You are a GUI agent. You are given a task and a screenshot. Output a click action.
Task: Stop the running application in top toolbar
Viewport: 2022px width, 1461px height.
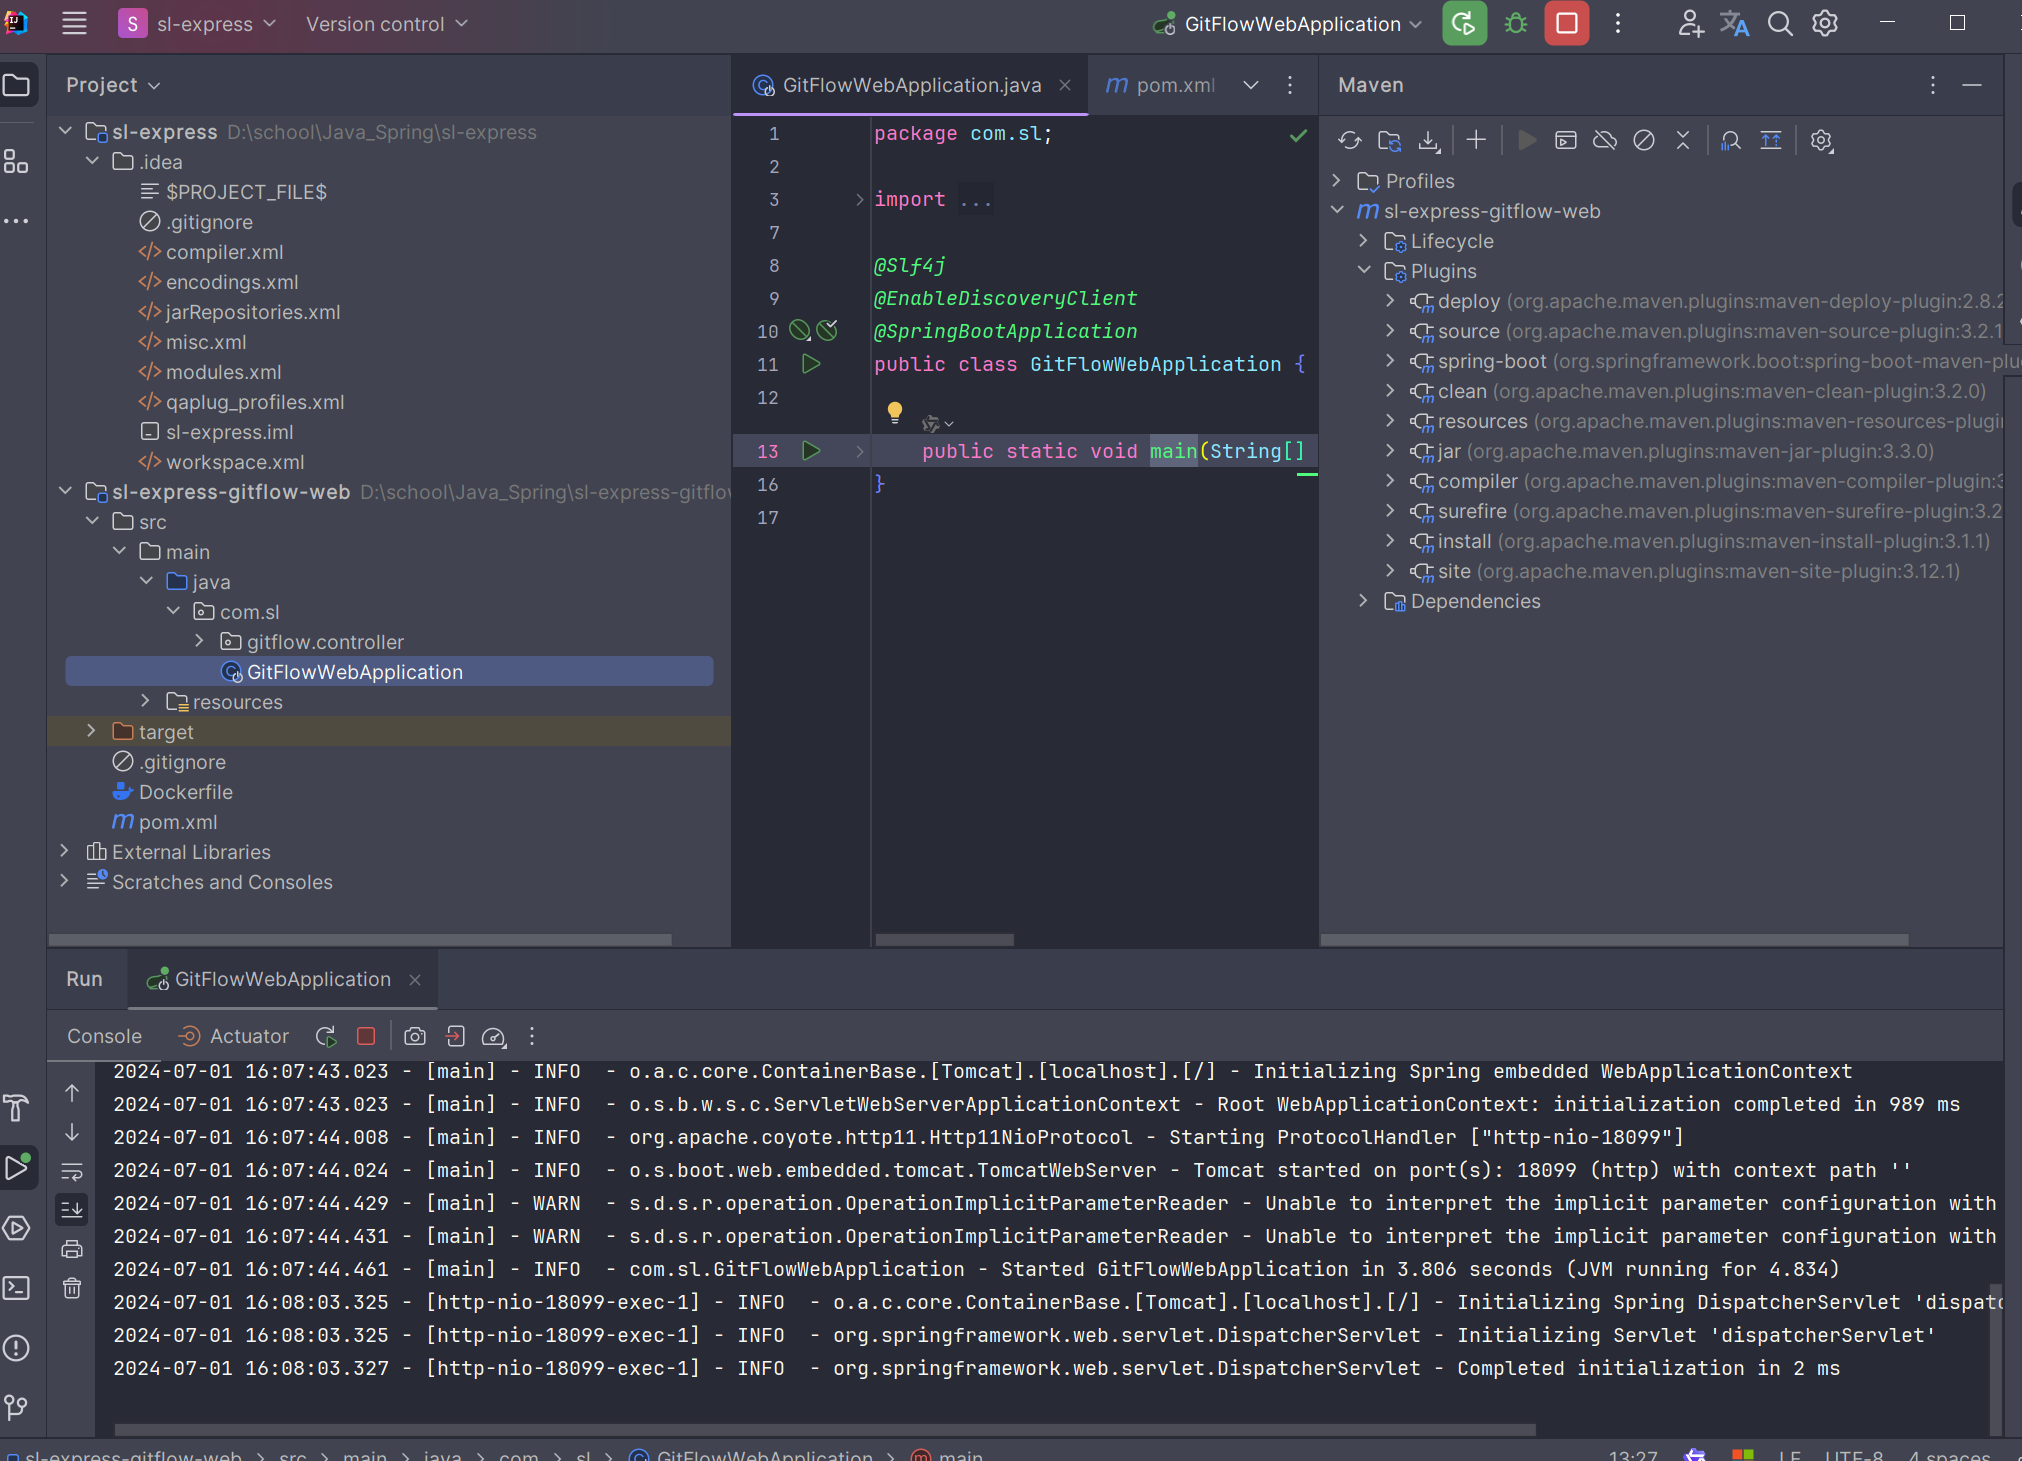coord(1567,24)
